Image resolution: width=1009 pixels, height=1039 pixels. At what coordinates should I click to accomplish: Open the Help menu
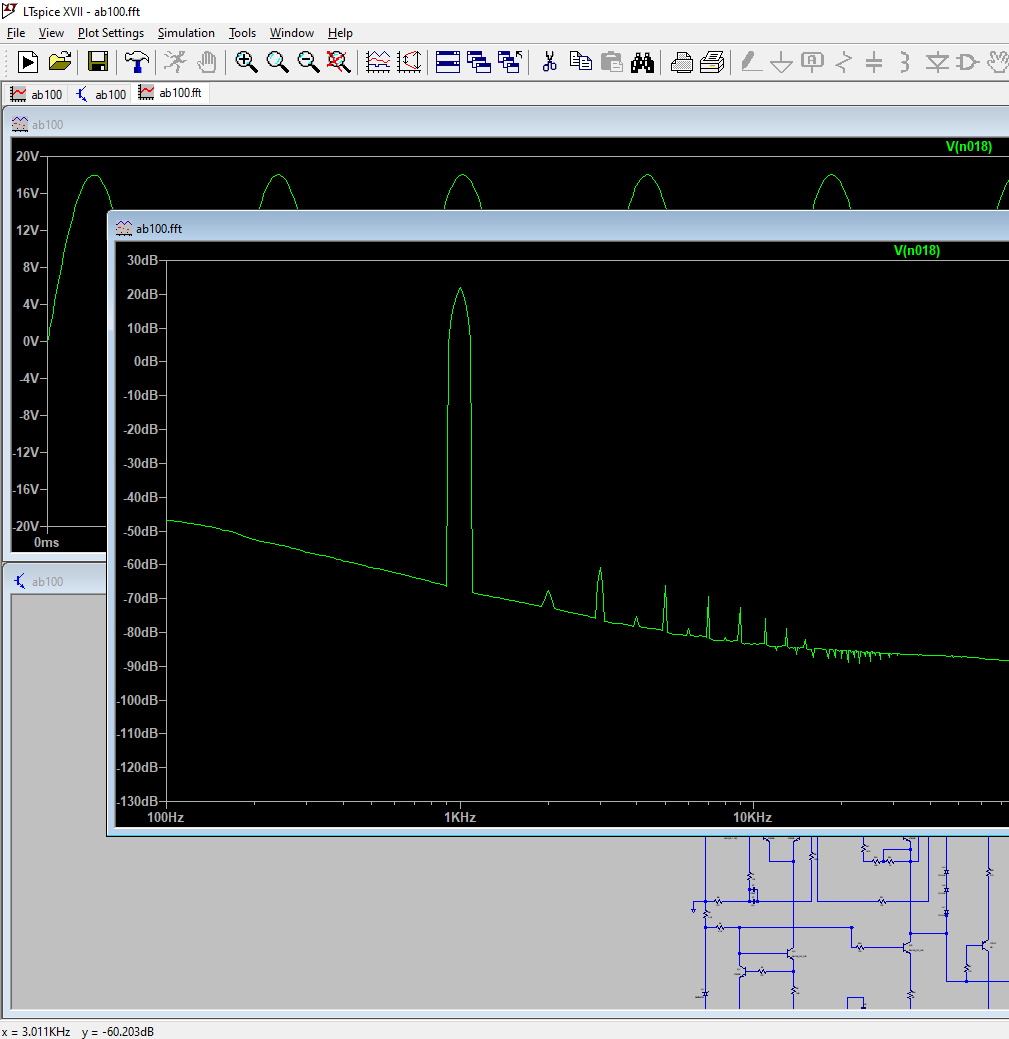[340, 32]
